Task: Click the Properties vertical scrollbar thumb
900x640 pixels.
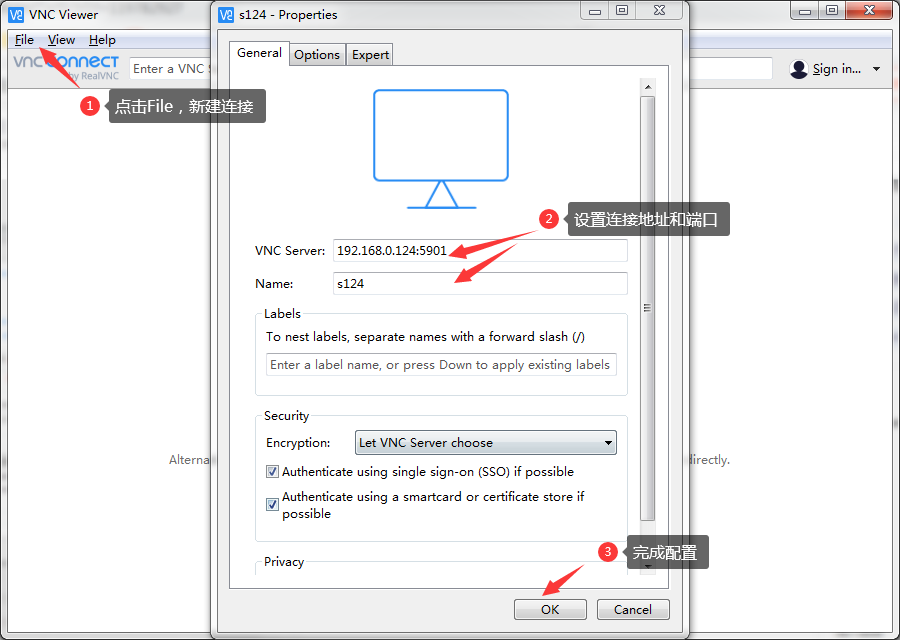Action: 648,309
